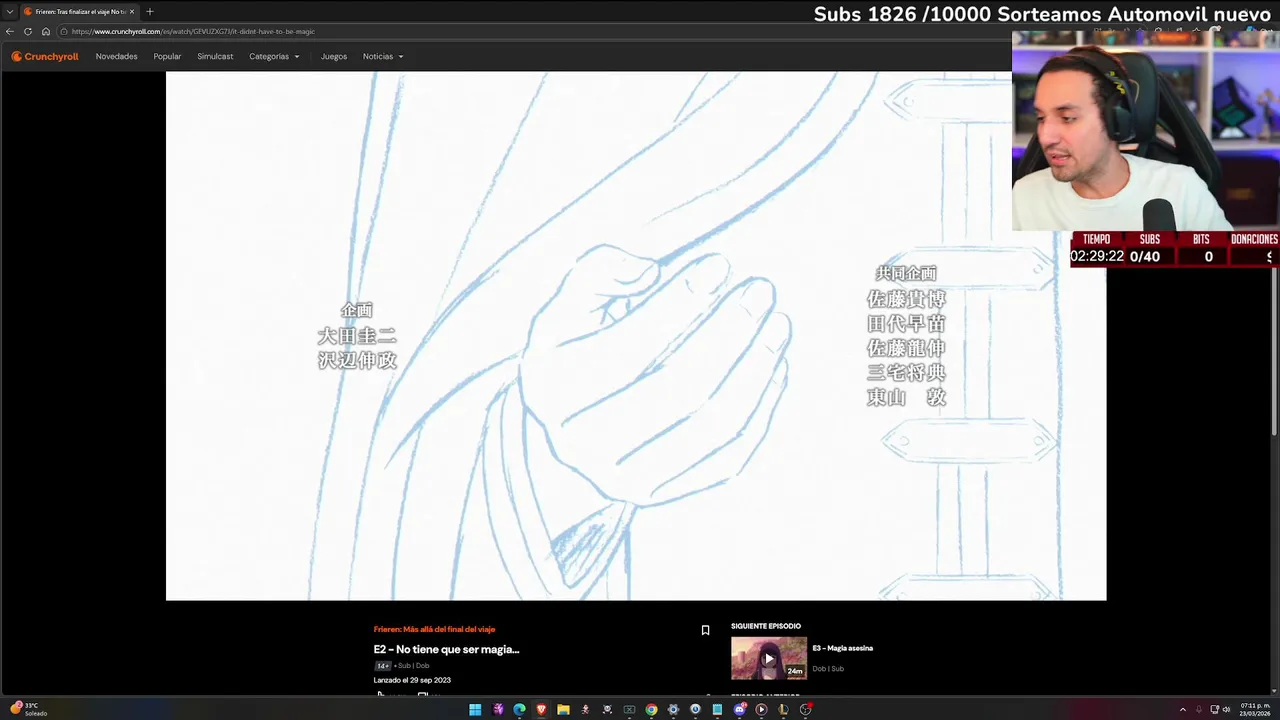Open the red-badged icon at taskbar end
This screenshot has width=1280, height=720.
(x=805, y=710)
